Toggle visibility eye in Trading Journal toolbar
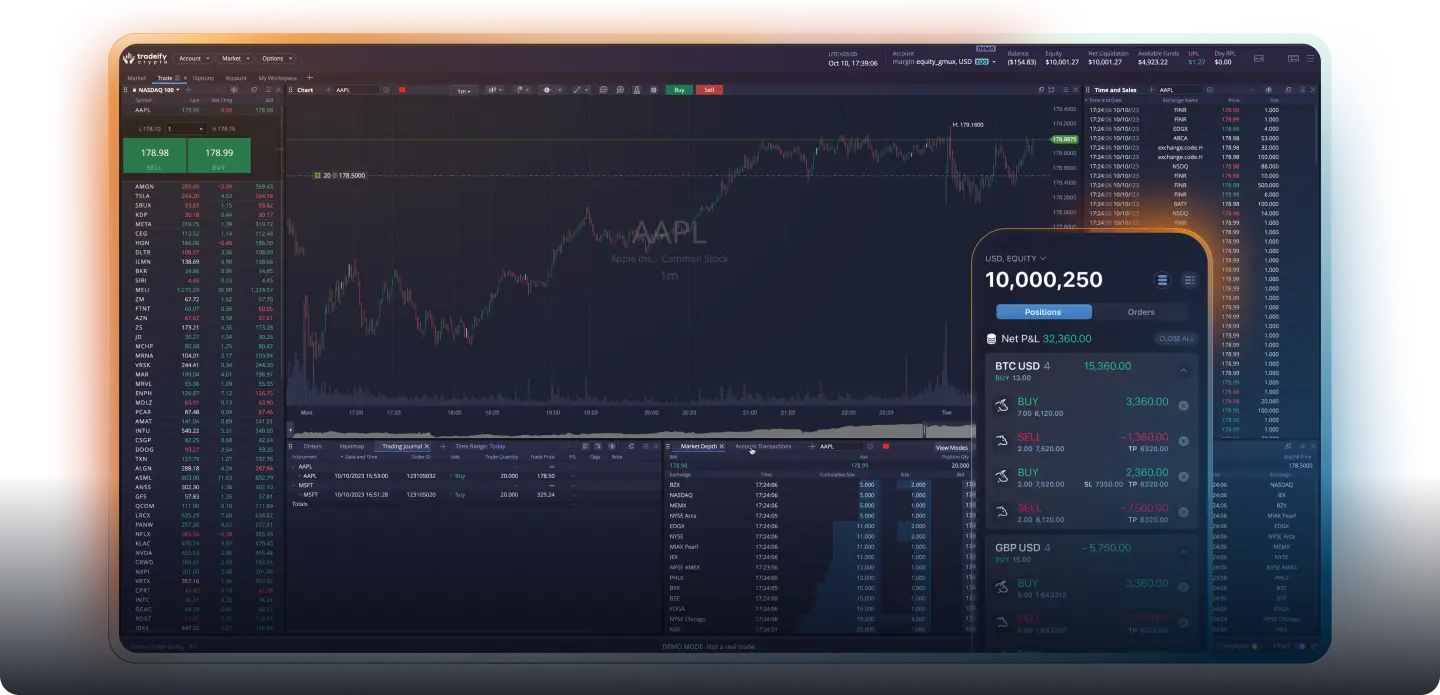This screenshot has width=1440, height=695. point(612,446)
